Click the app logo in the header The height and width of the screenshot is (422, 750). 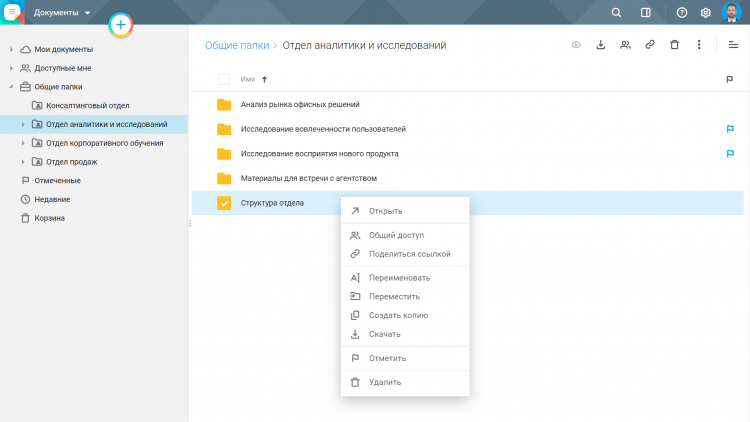[x=12, y=12]
